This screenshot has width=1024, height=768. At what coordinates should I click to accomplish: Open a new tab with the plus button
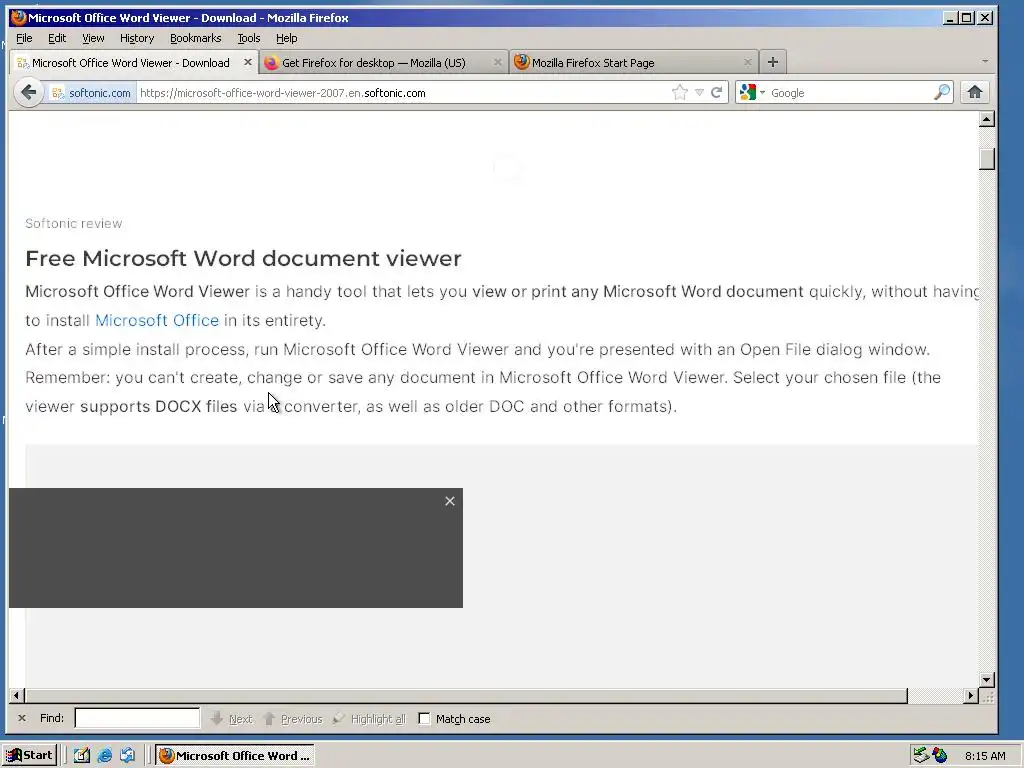(x=773, y=62)
